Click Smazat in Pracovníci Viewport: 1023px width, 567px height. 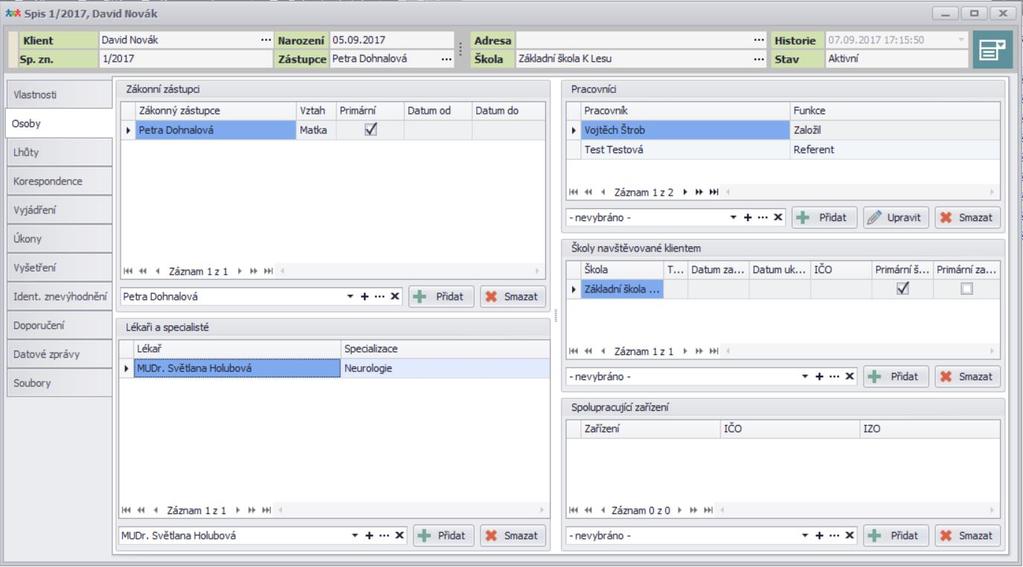point(968,217)
